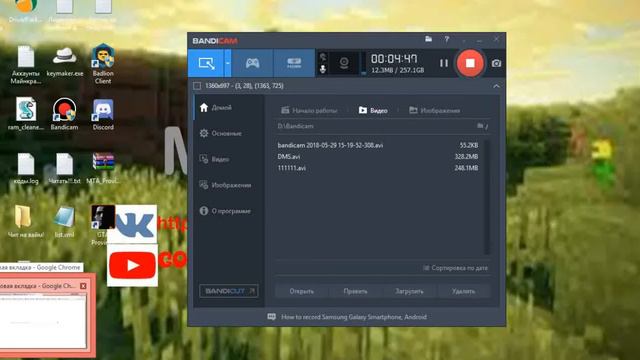The image size is (640, 360).
Task: Open Badlion Client desktop shortcut
Action: (x=103, y=64)
